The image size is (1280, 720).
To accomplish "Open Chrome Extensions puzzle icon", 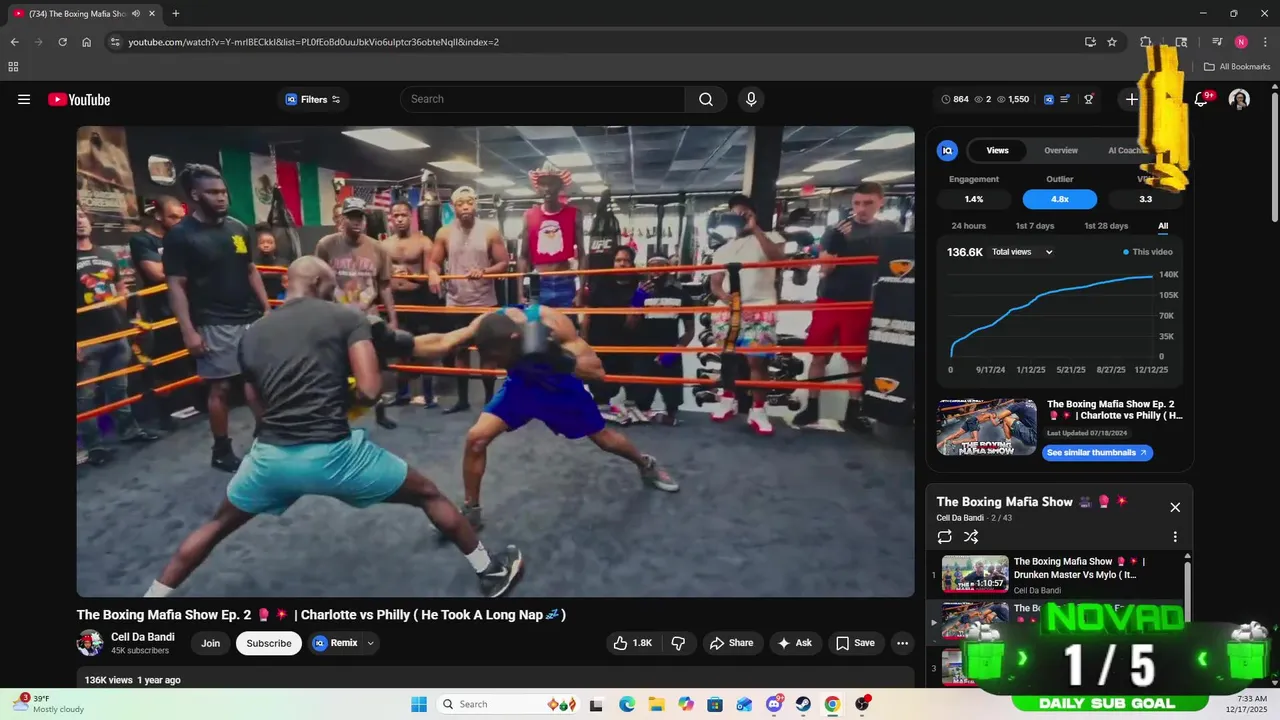I will (x=1146, y=42).
